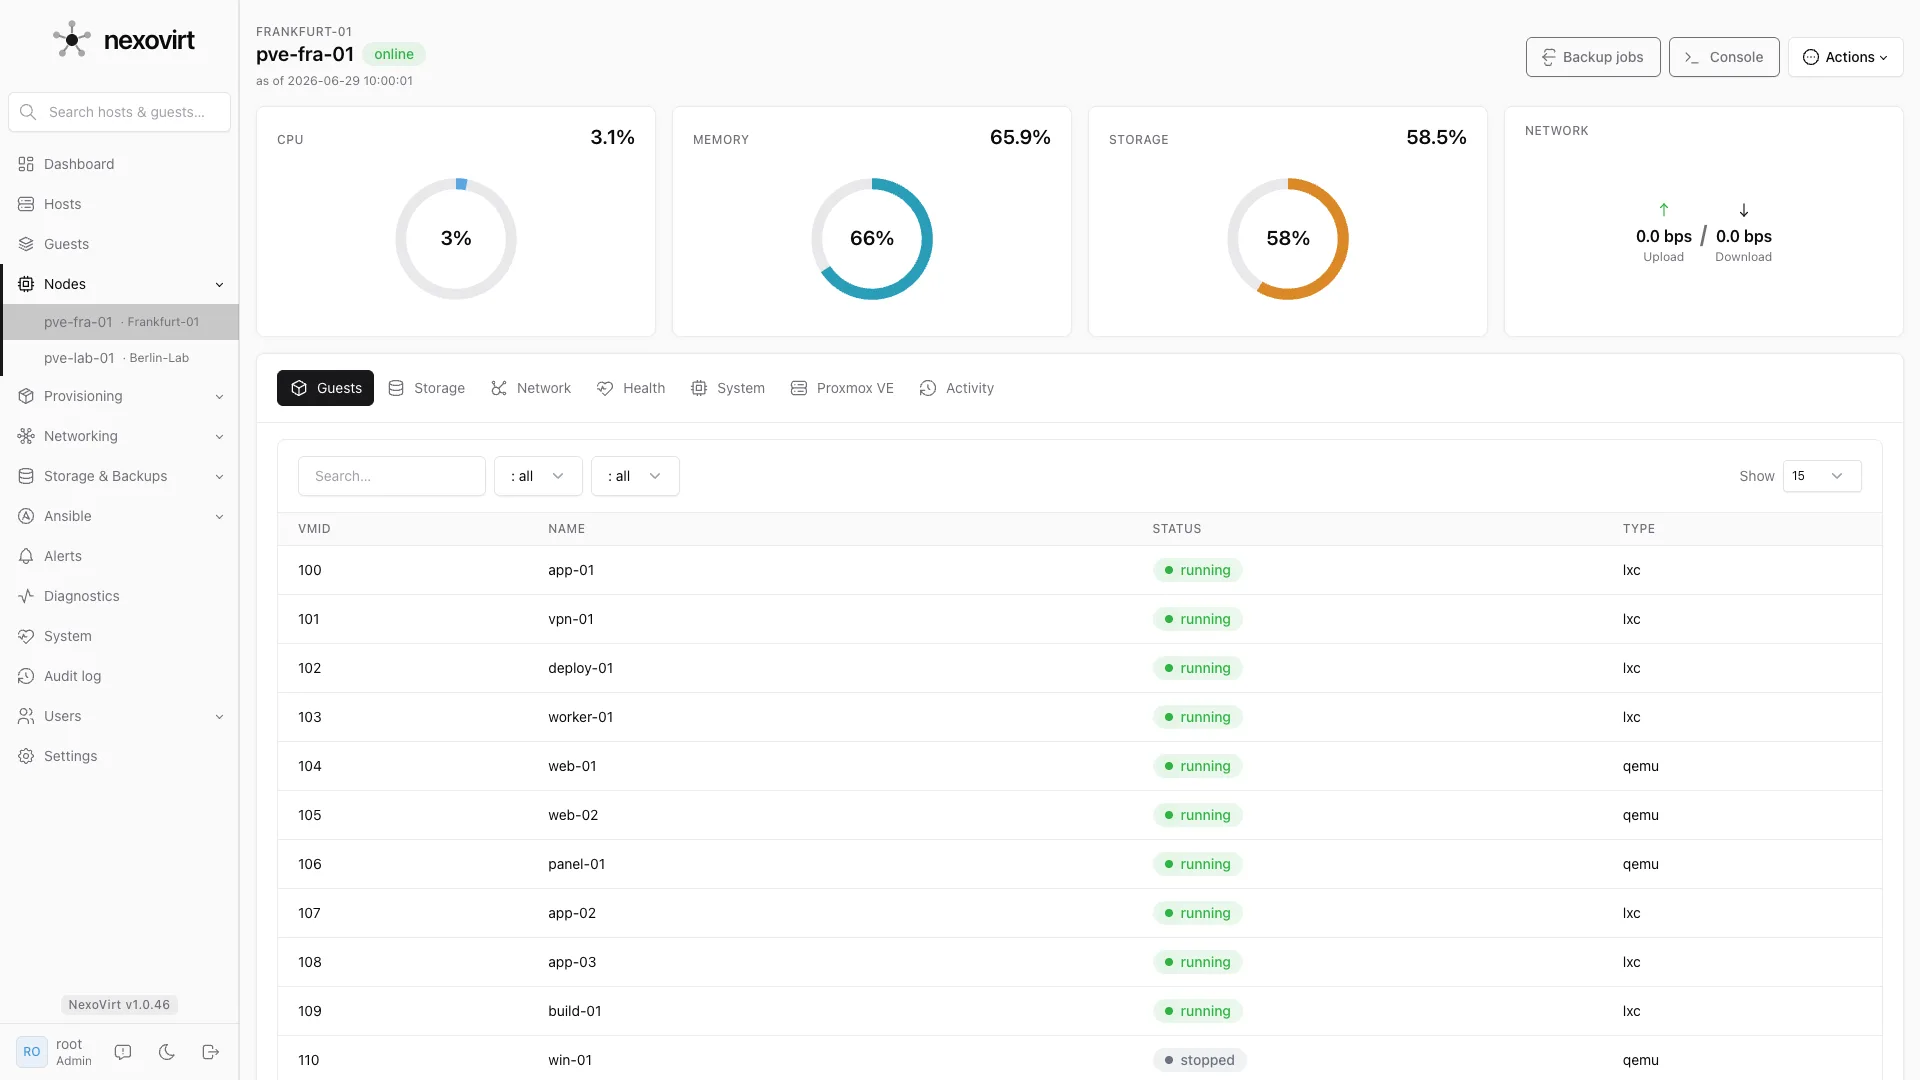1920x1080 pixels.
Task: Click the Networking icon in sidebar
Action: click(26, 436)
